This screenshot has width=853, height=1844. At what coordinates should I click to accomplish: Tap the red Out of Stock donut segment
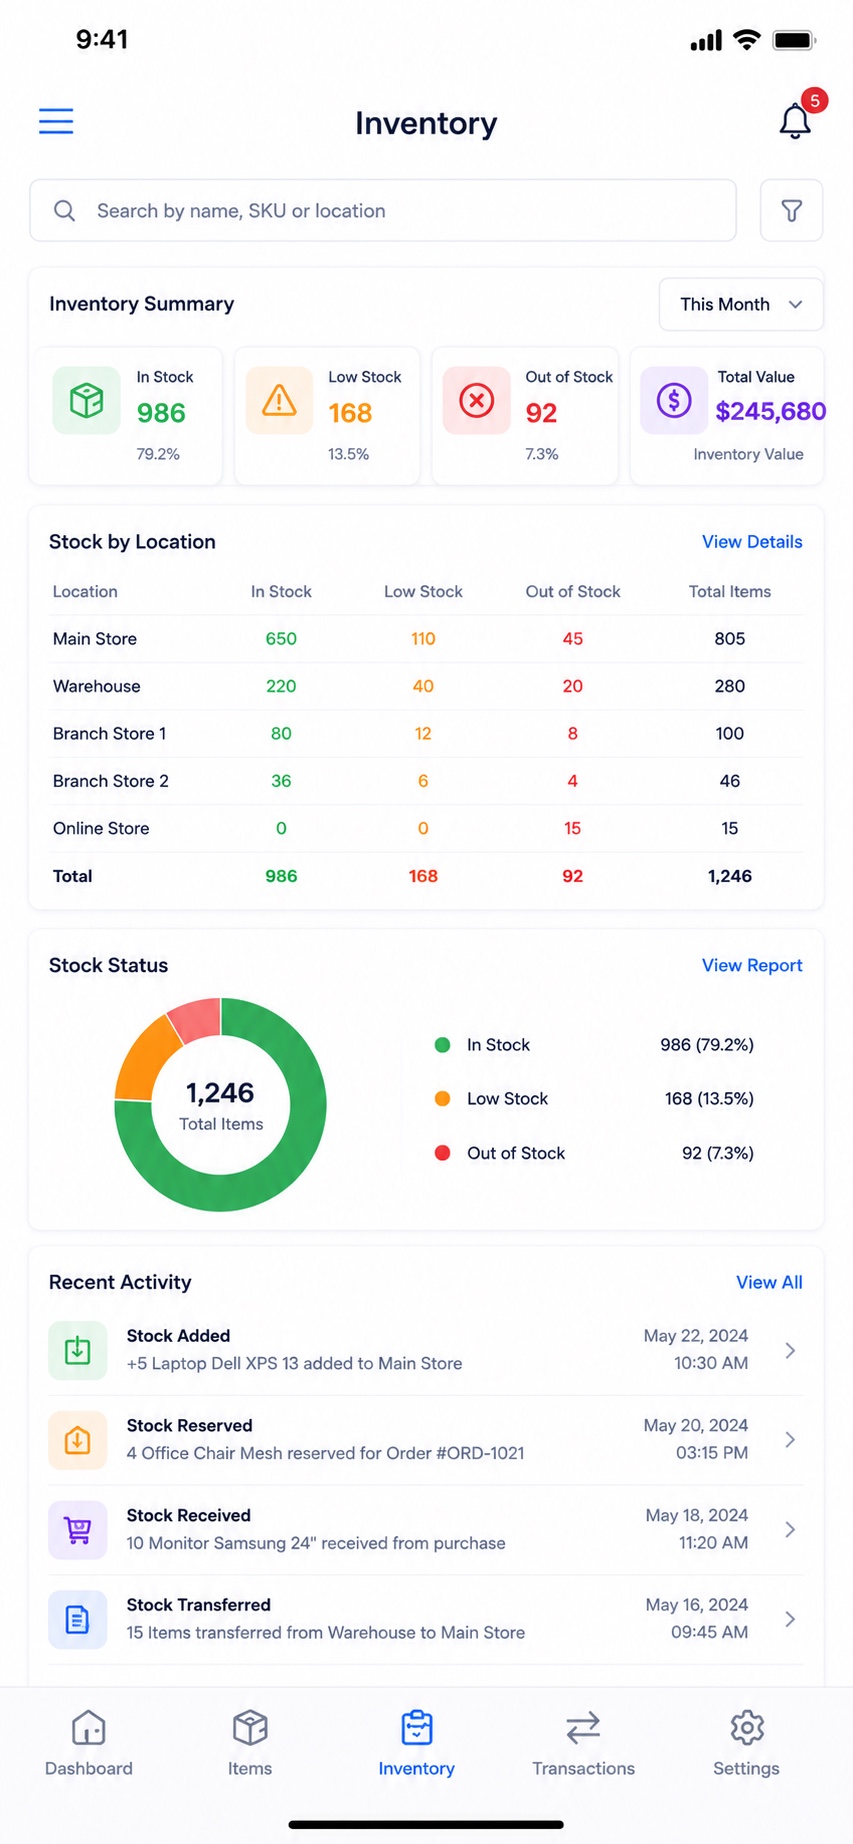coord(197,1019)
